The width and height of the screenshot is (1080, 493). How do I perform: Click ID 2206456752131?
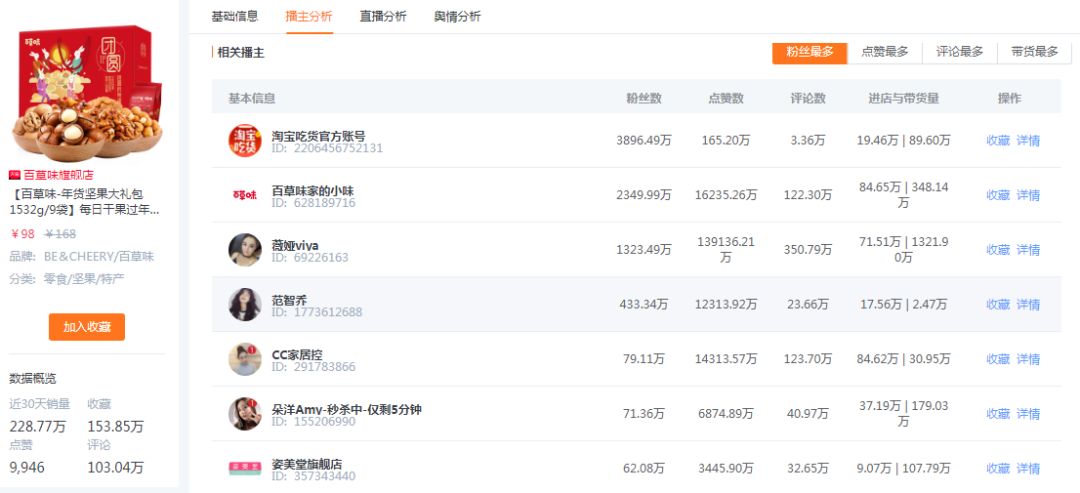click(x=327, y=148)
